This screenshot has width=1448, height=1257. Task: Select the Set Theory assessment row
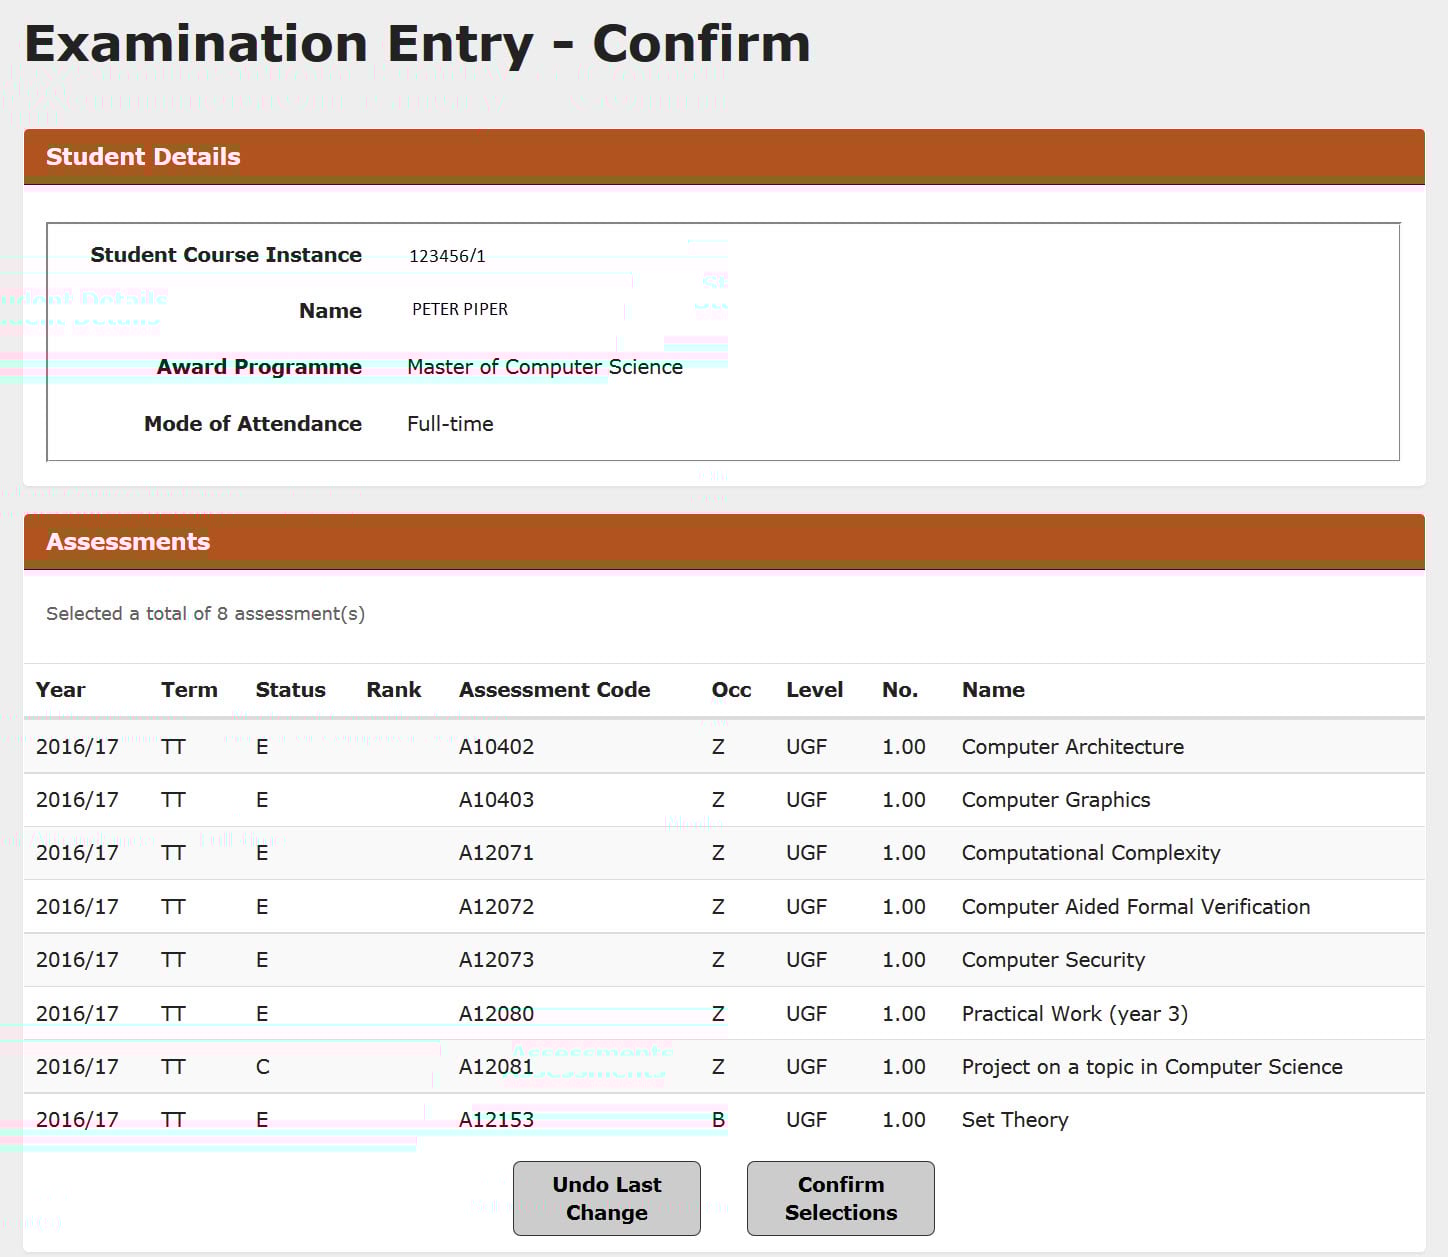pos(1014,1120)
